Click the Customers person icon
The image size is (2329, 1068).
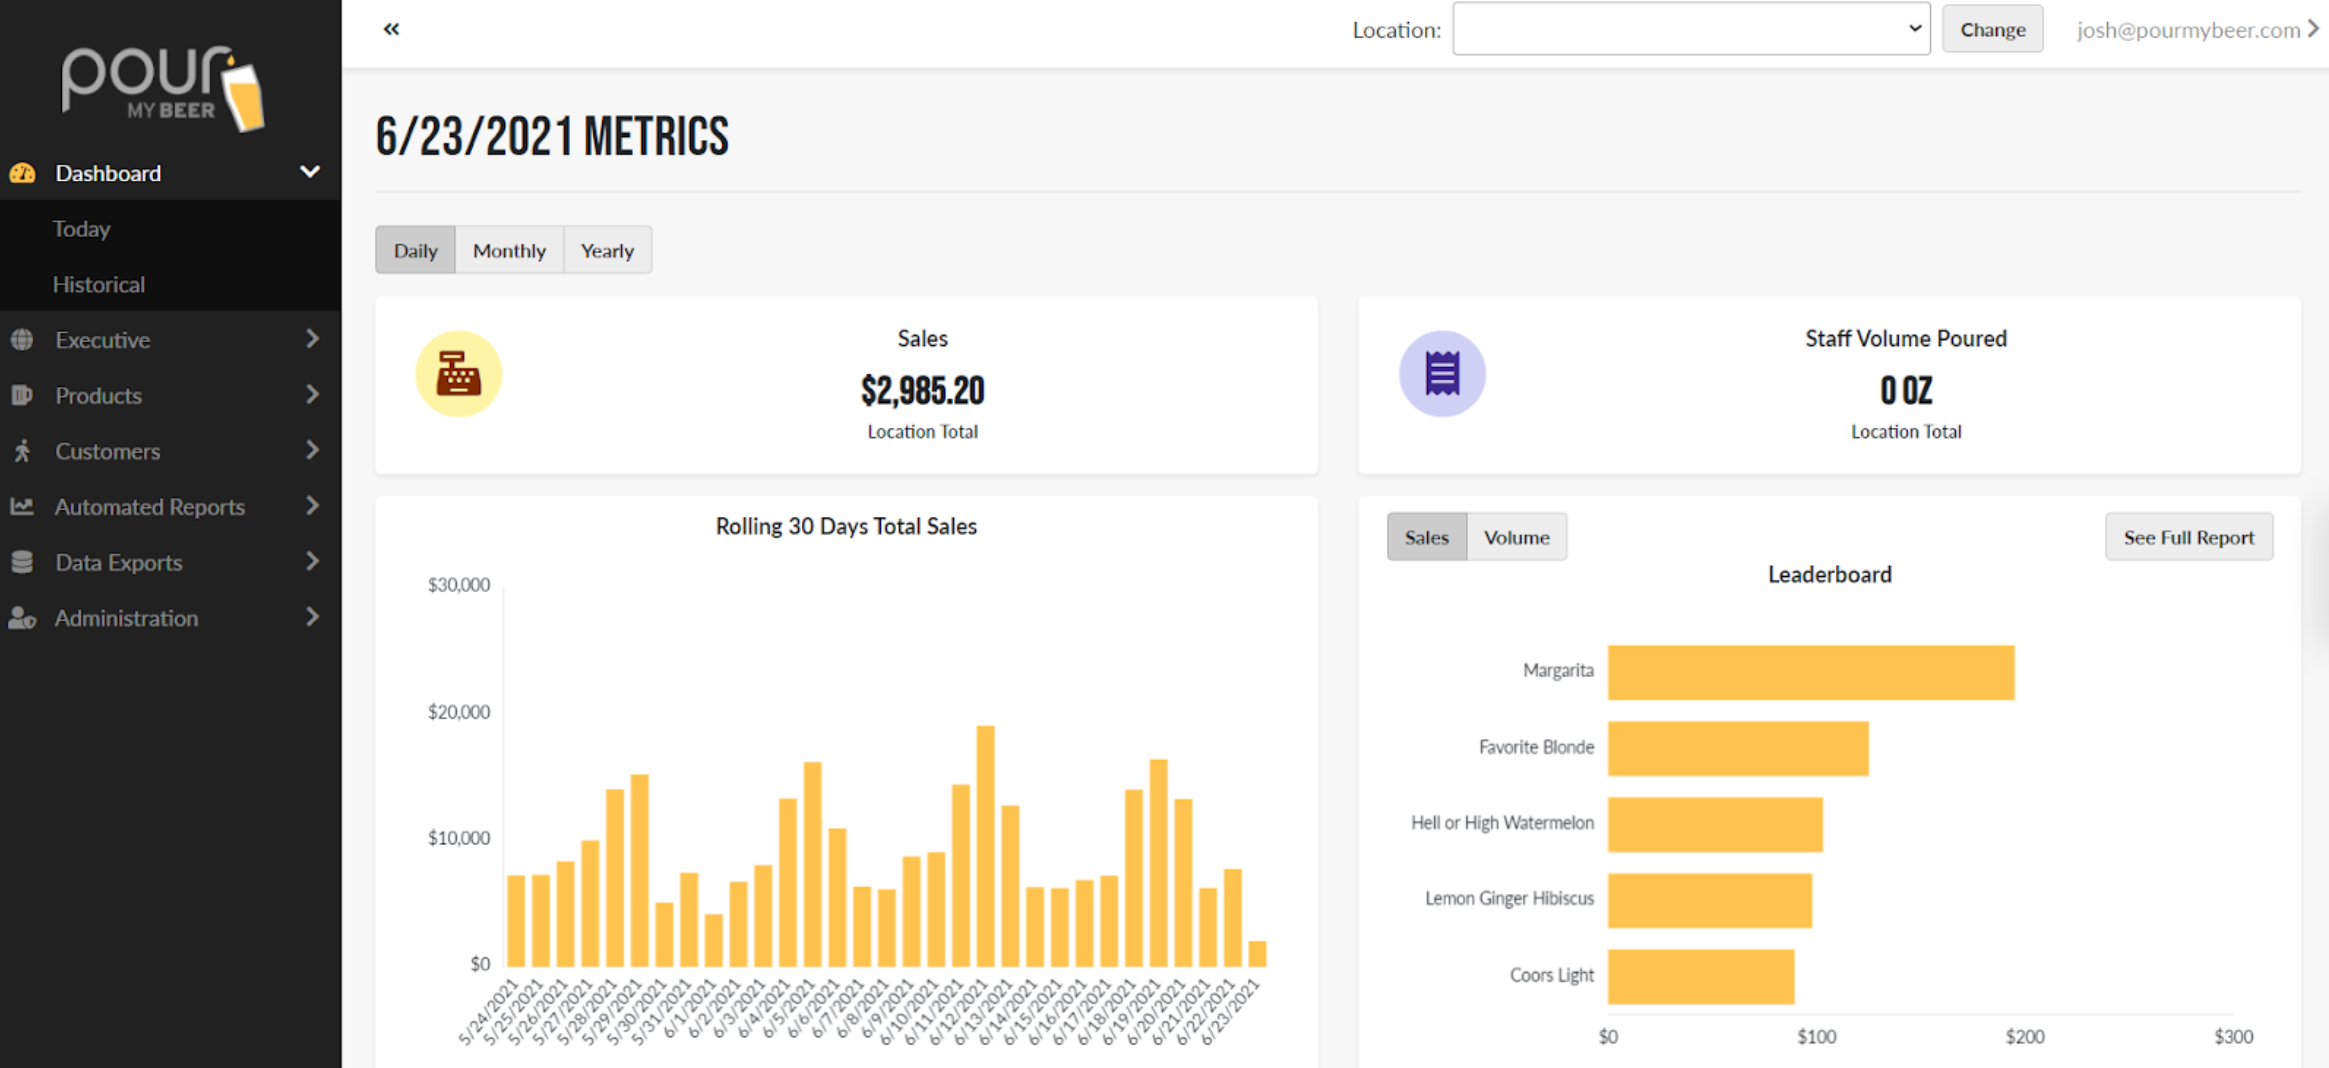[22, 451]
